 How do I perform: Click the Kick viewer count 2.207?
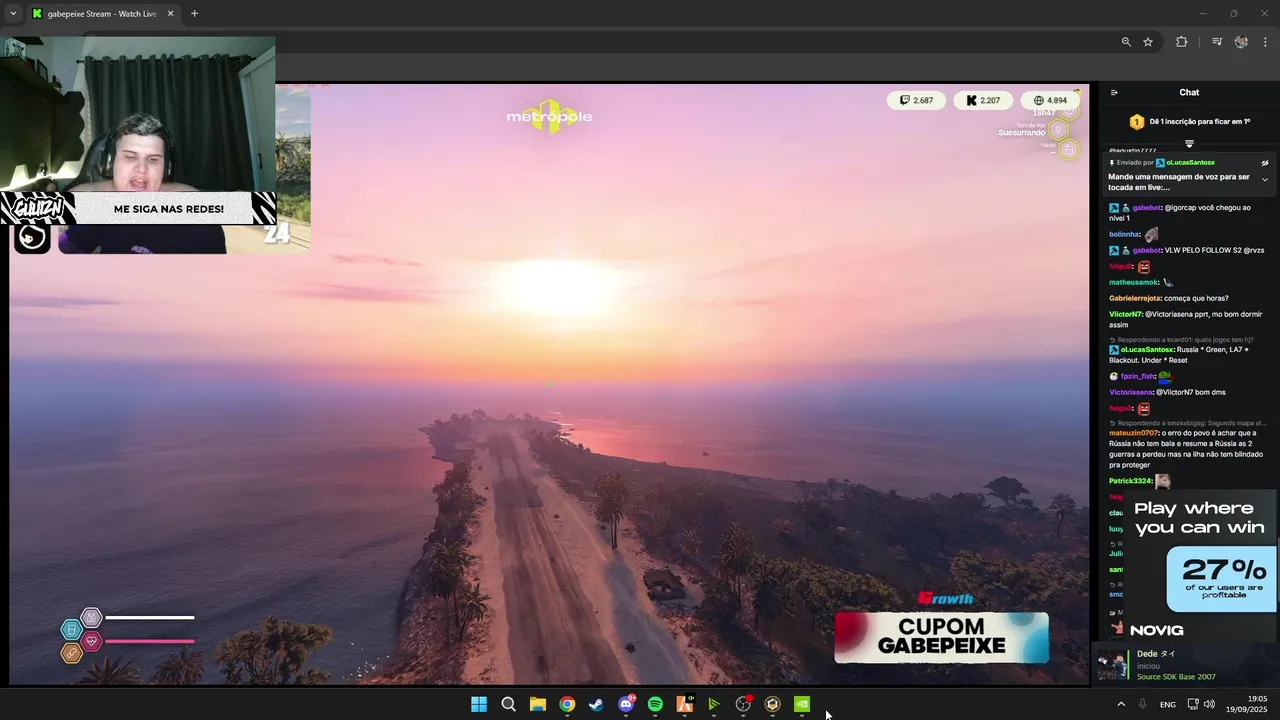click(983, 100)
